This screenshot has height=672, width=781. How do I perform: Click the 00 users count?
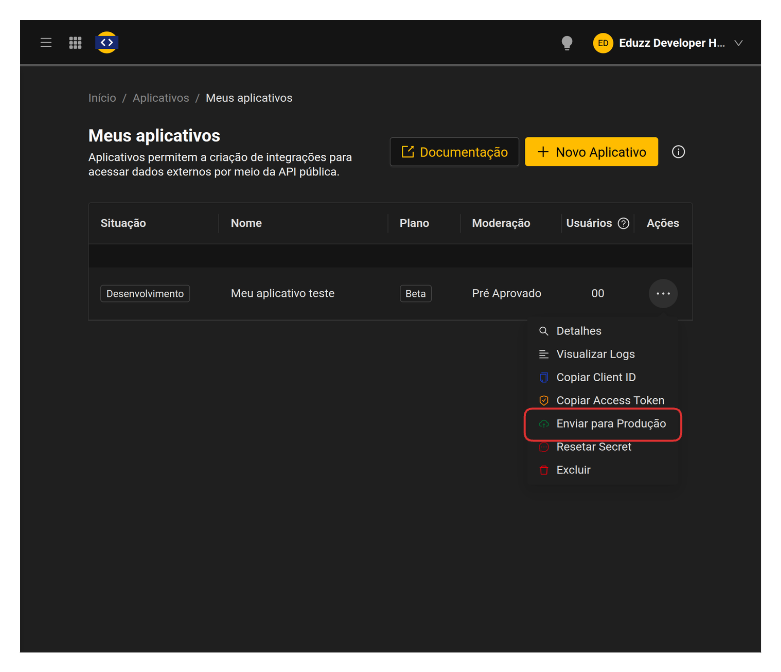click(x=598, y=293)
